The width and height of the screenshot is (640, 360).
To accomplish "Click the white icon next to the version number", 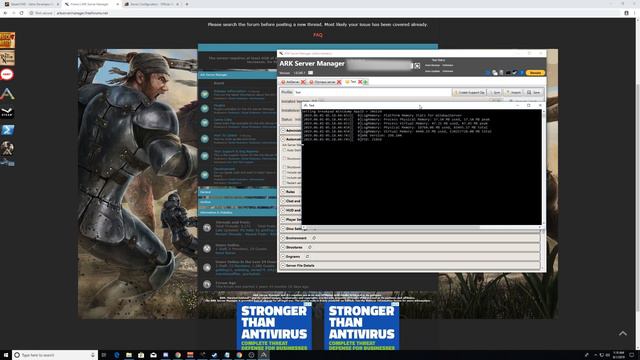I will click(x=311, y=73).
